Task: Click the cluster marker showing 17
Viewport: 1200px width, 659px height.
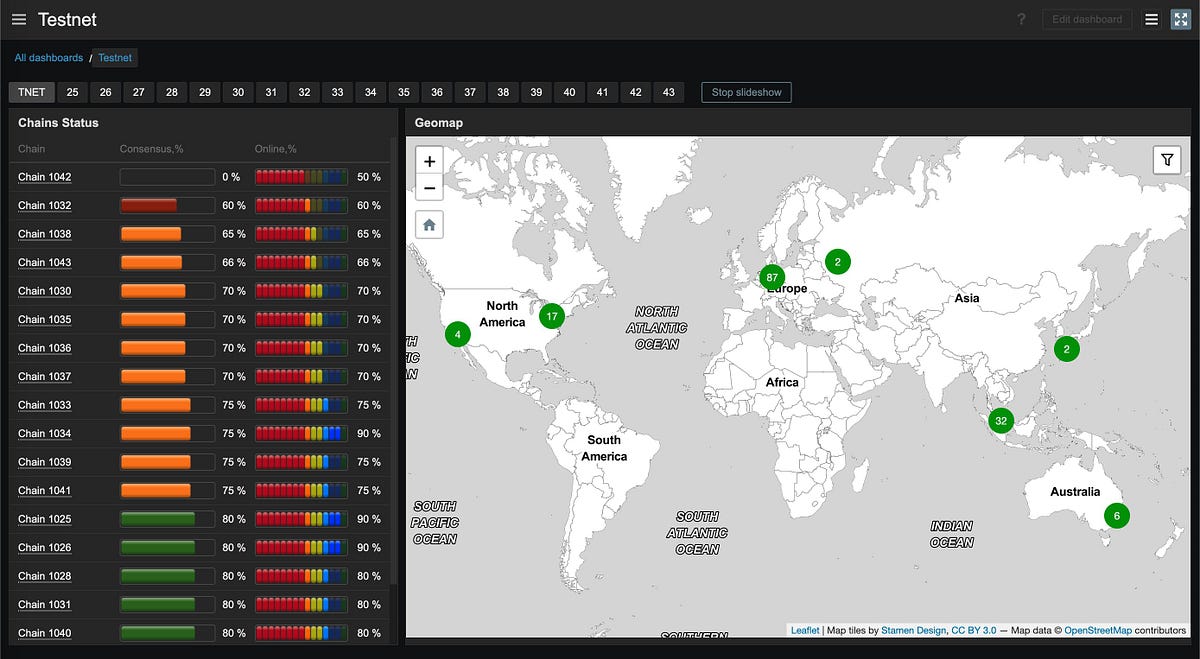Action: pos(551,316)
